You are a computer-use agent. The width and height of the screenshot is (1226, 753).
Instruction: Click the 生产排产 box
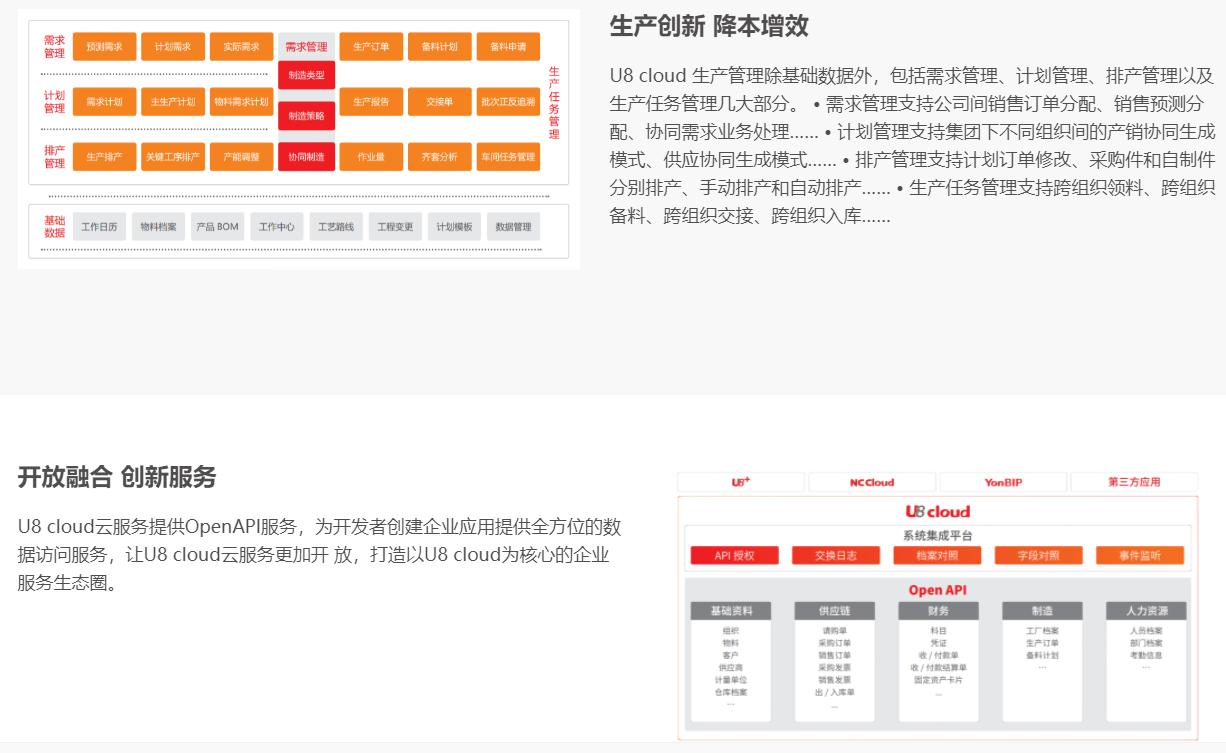click(x=105, y=157)
